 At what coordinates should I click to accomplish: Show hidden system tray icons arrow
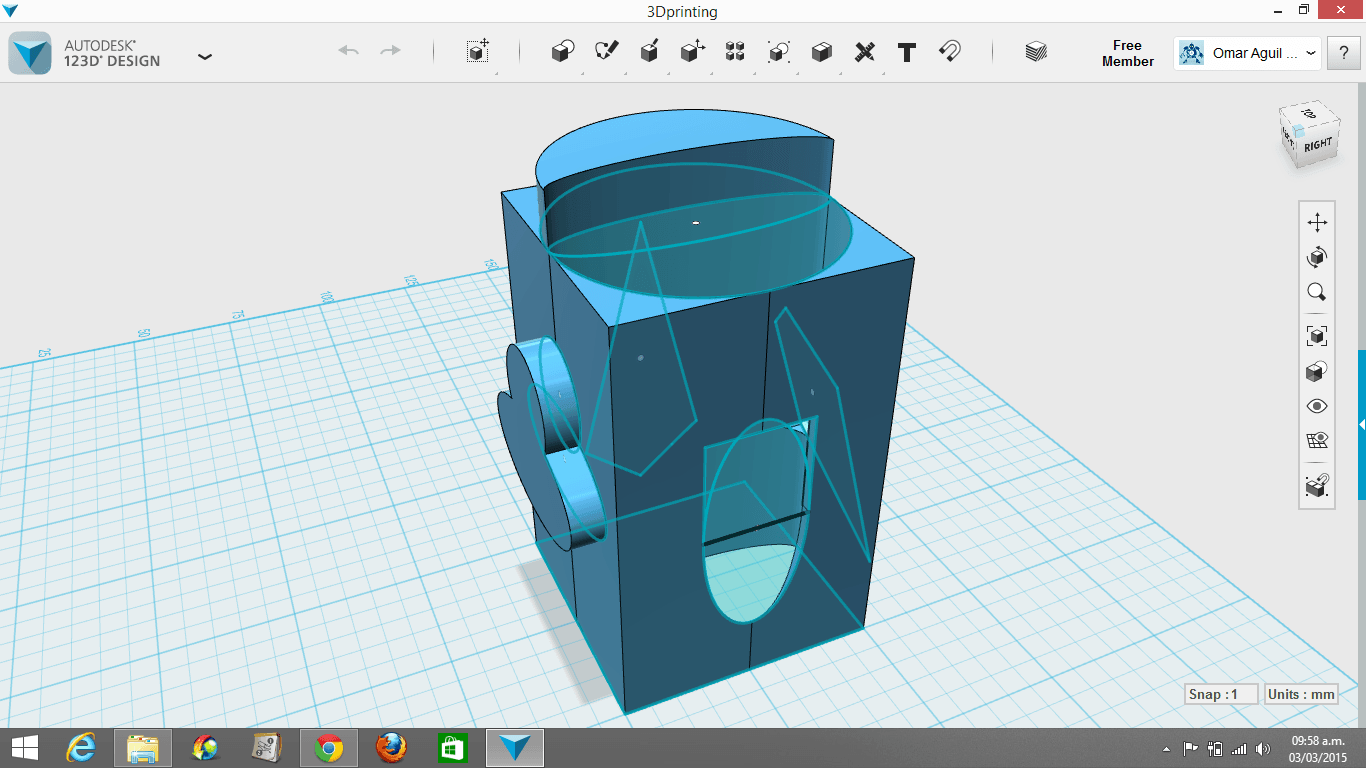1167,748
